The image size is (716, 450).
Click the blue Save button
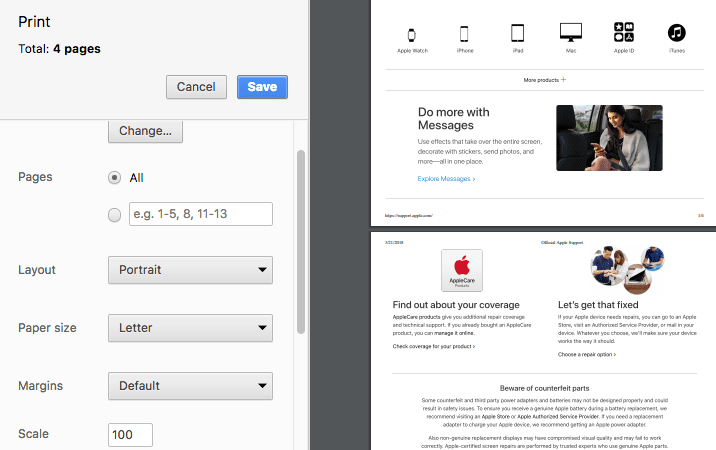coord(262,87)
